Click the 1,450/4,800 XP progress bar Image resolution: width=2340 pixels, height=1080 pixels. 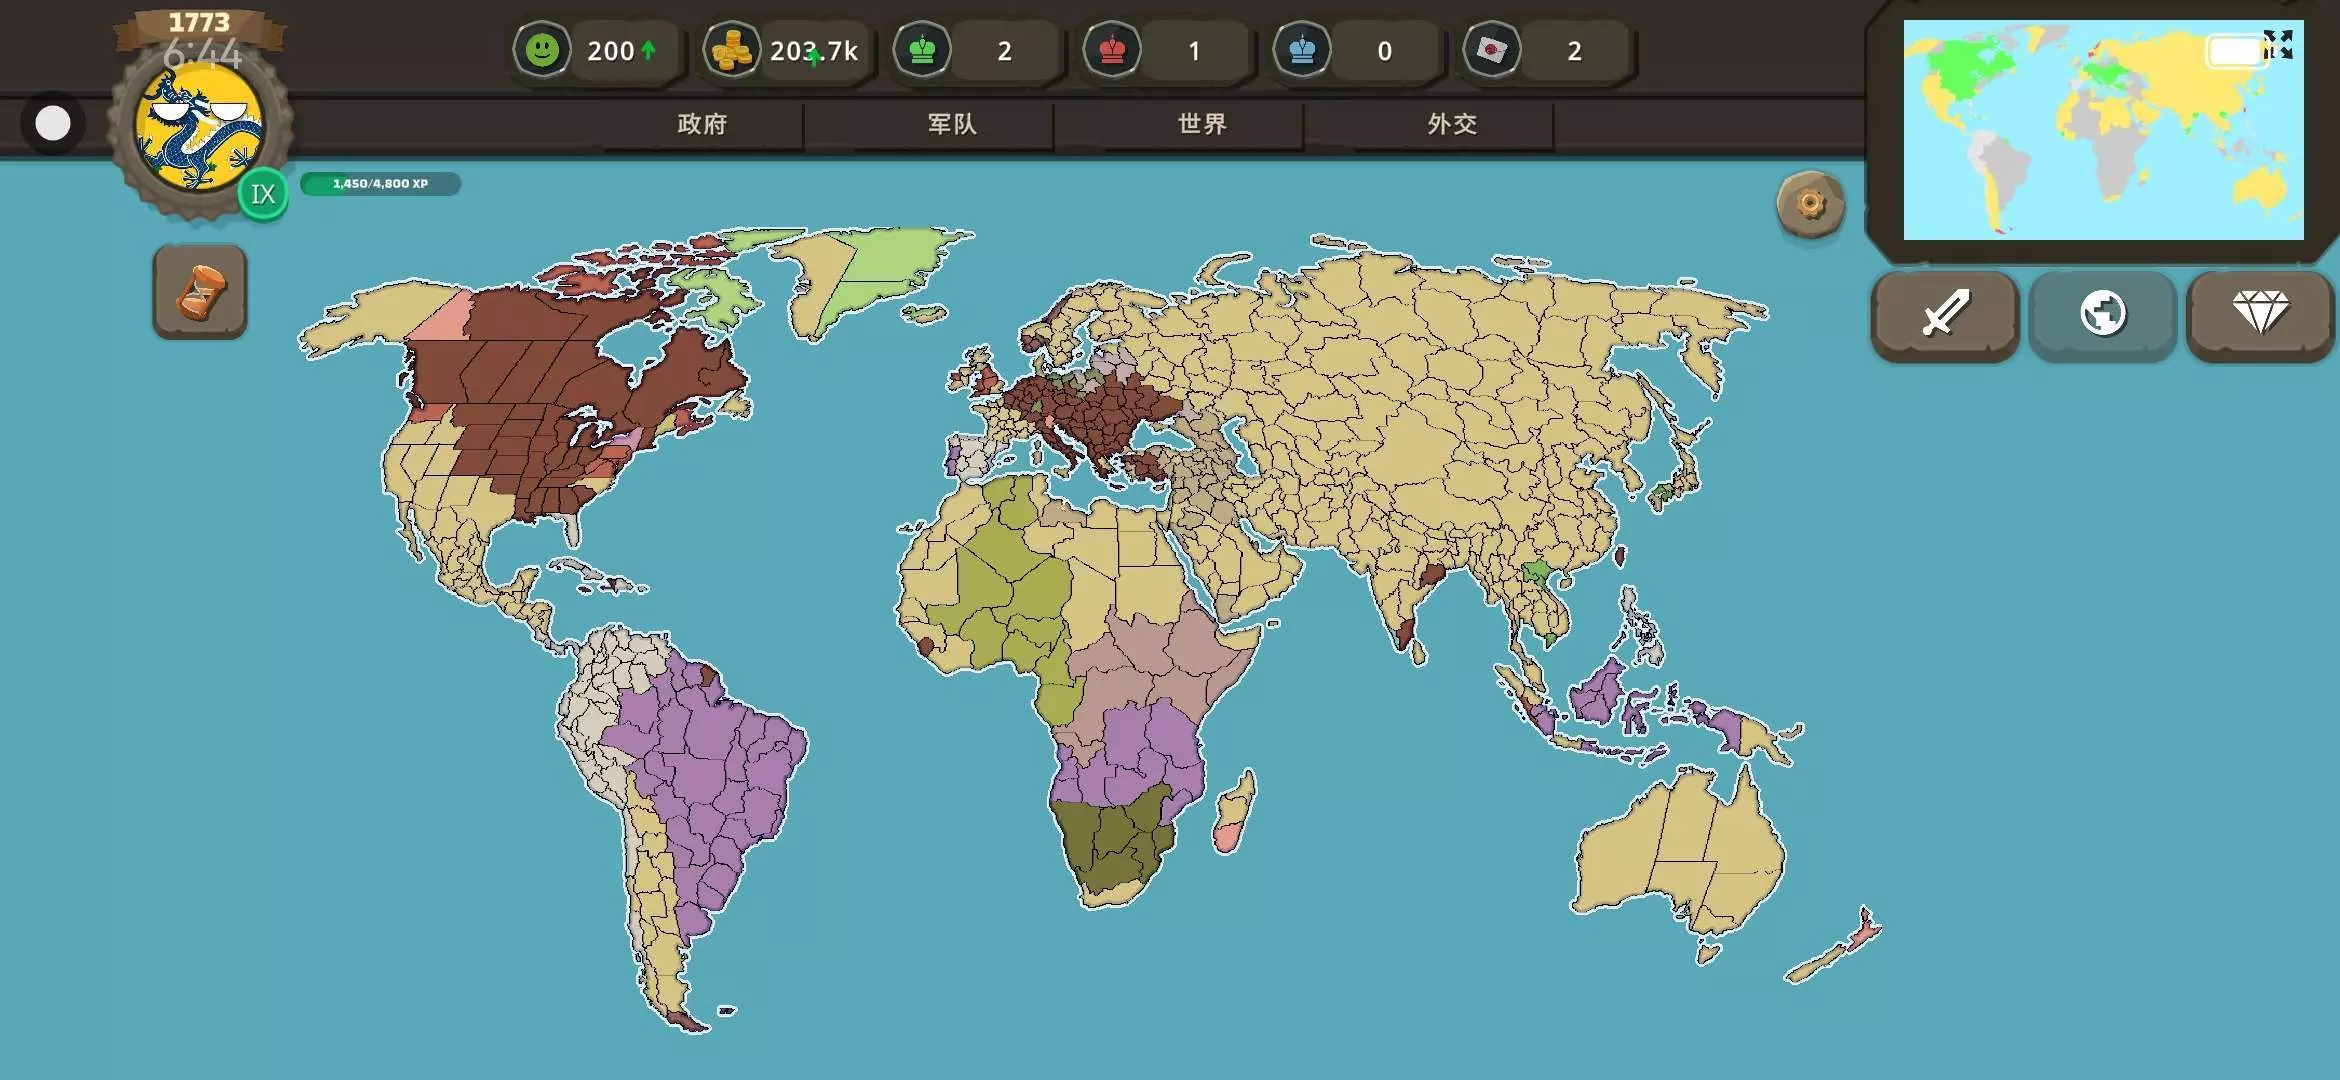(x=380, y=184)
